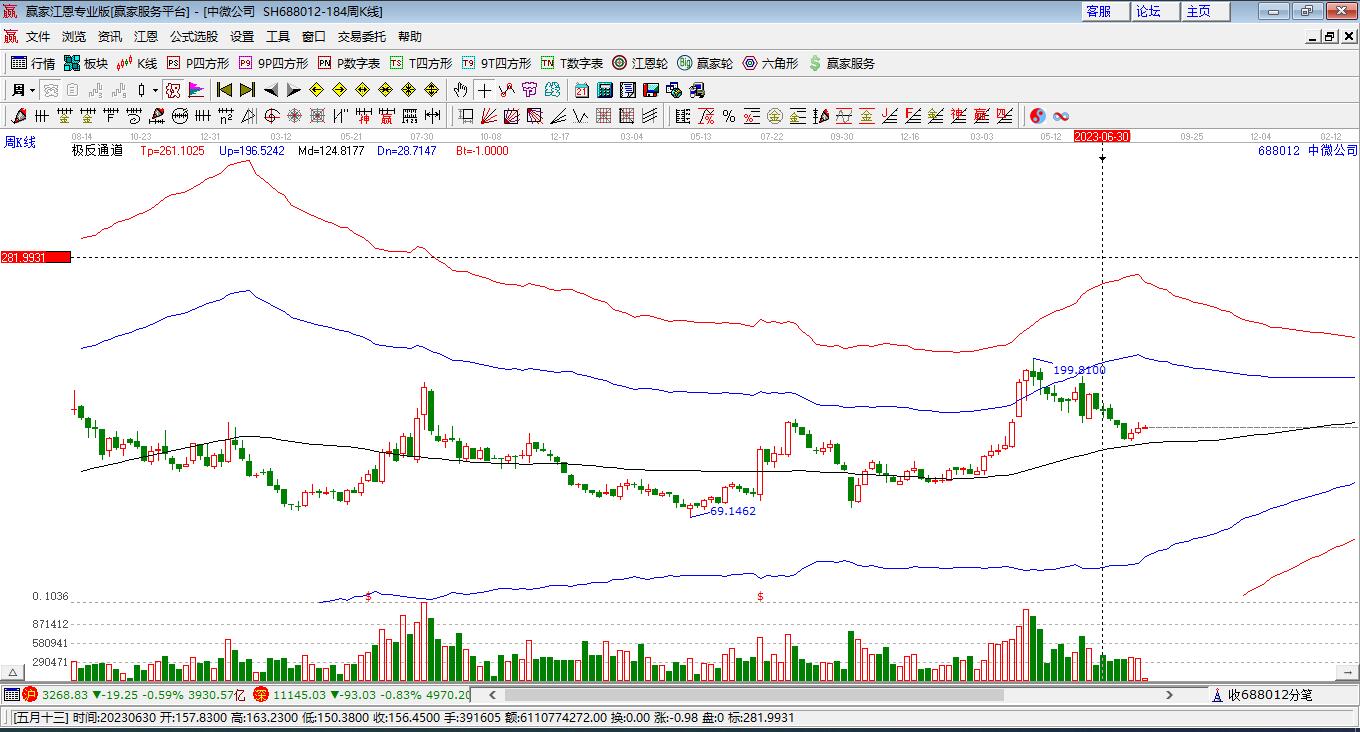
Task: Click the scrollbar left arrow
Action: 492,695
